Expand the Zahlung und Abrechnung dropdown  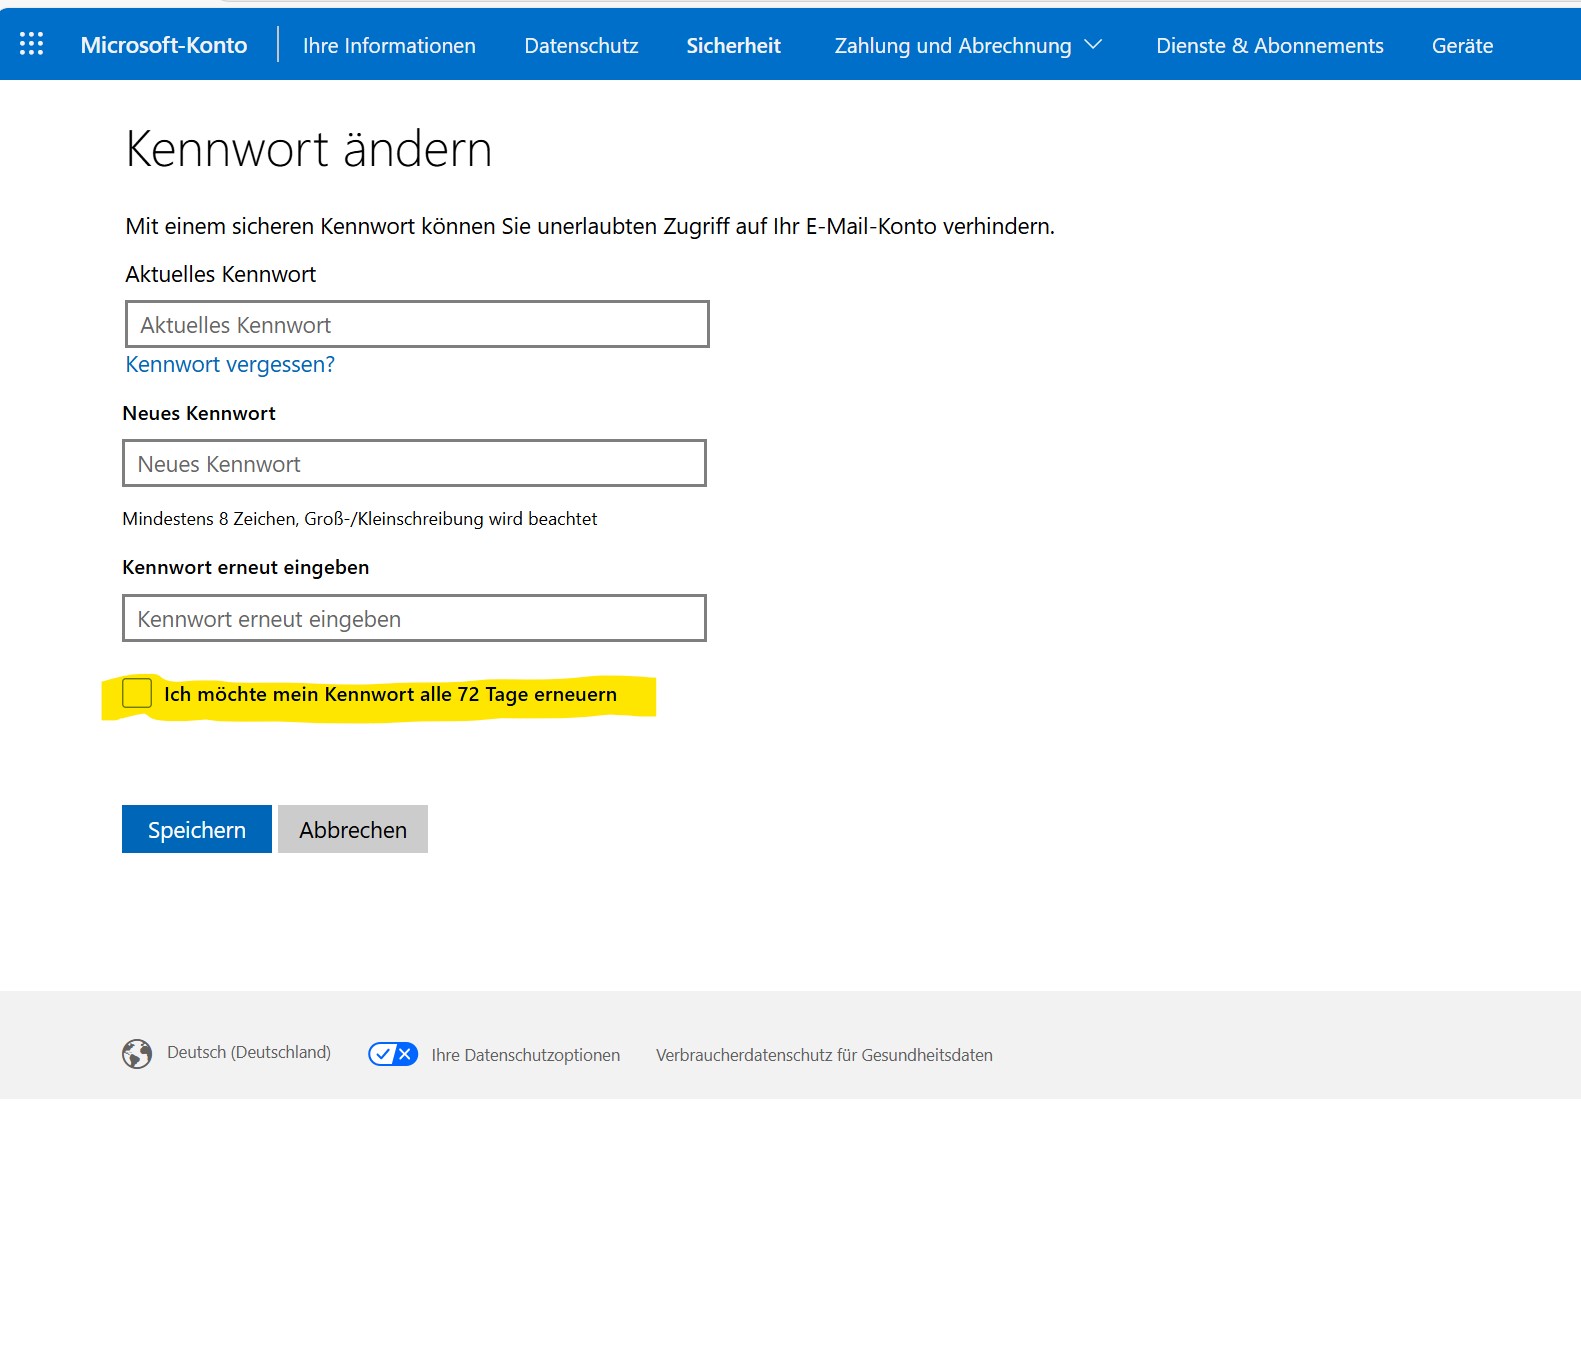[968, 45]
